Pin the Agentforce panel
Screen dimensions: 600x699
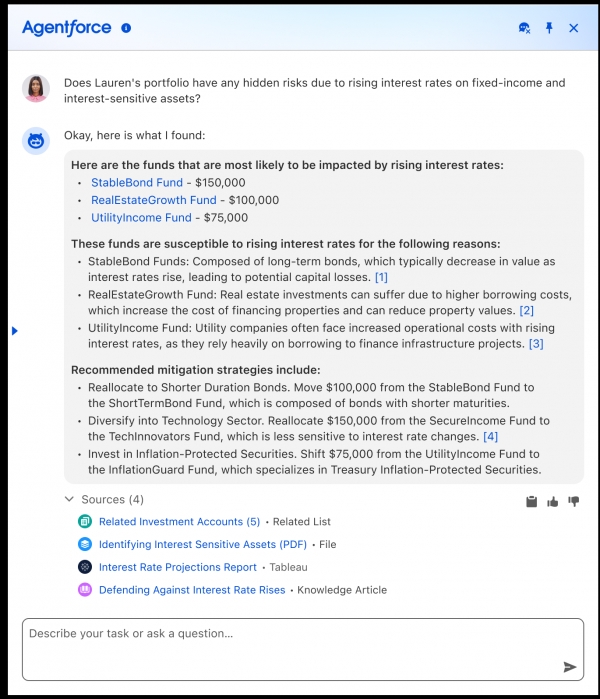tap(549, 28)
